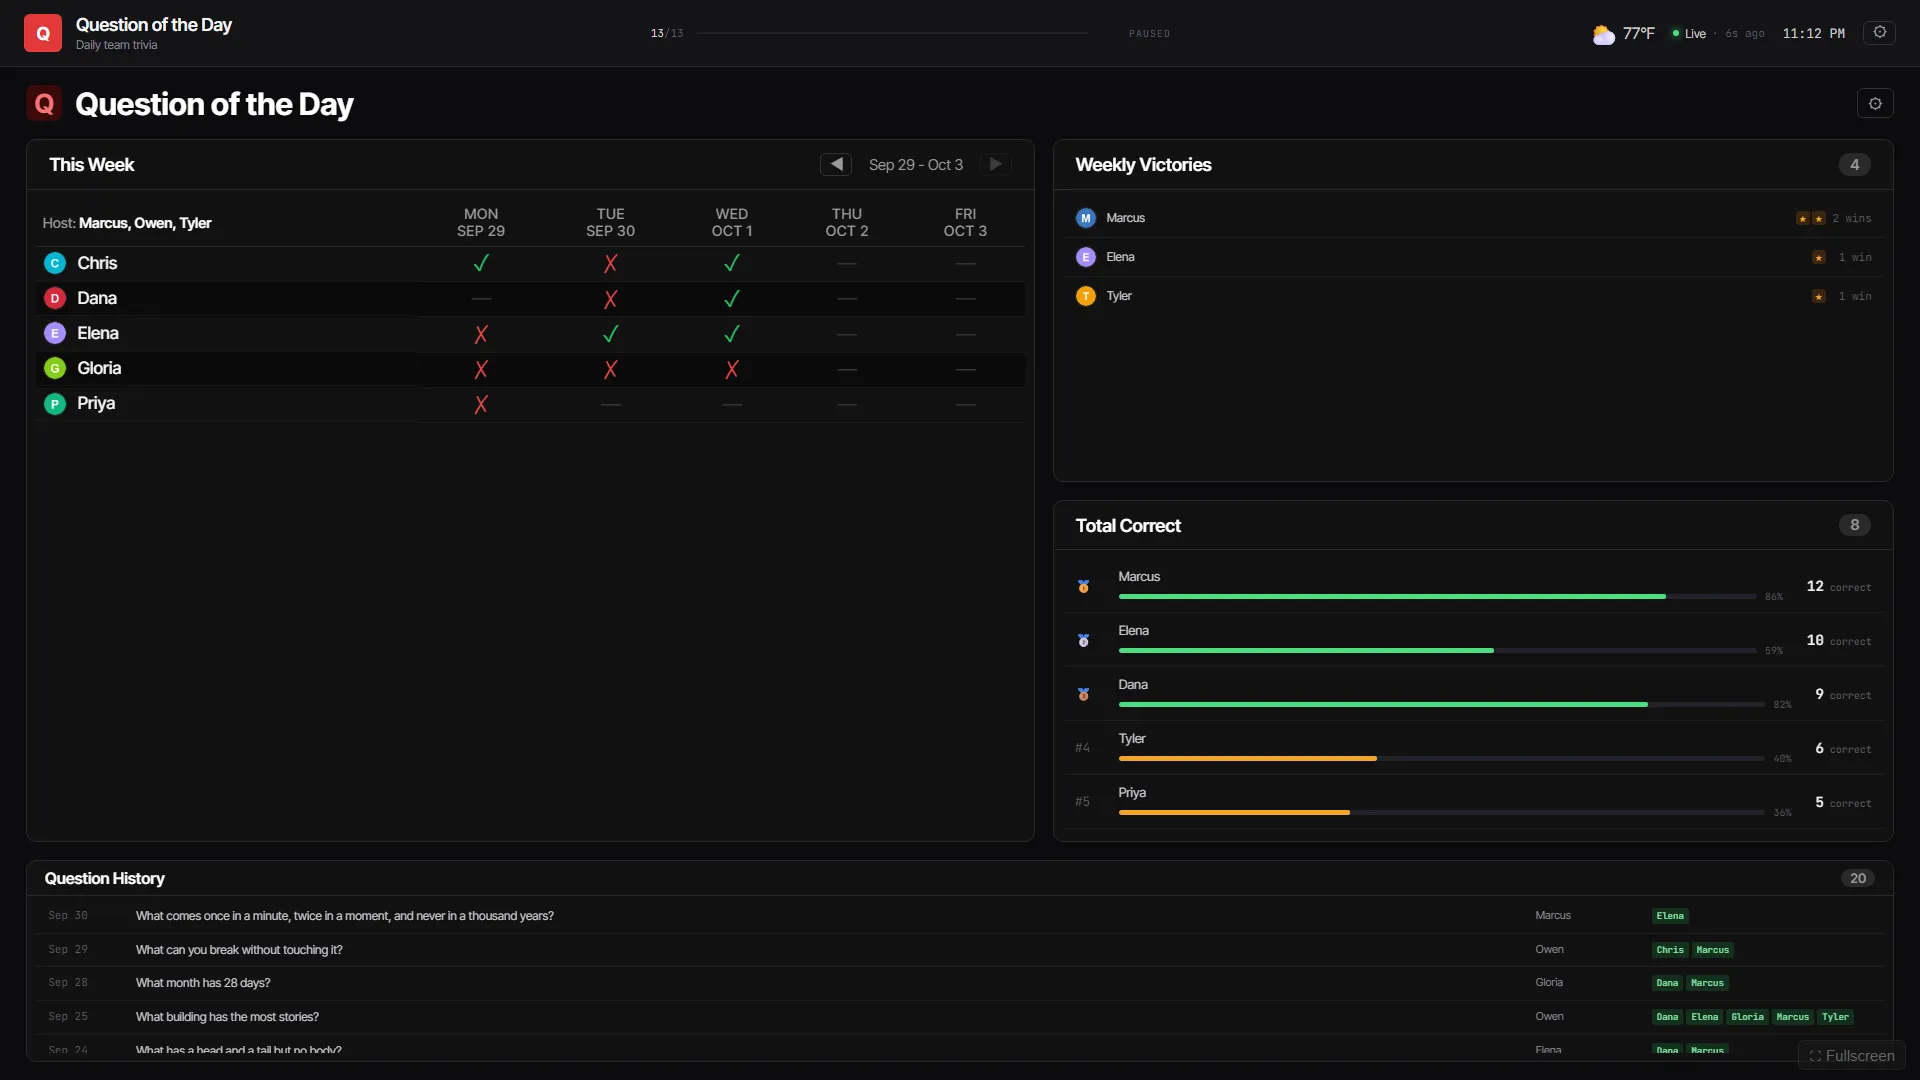Image resolution: width=1920 pixels, height=1080 pixels.
Task: Select the 'What month has 28 days?' question
Action: point(203,983)
